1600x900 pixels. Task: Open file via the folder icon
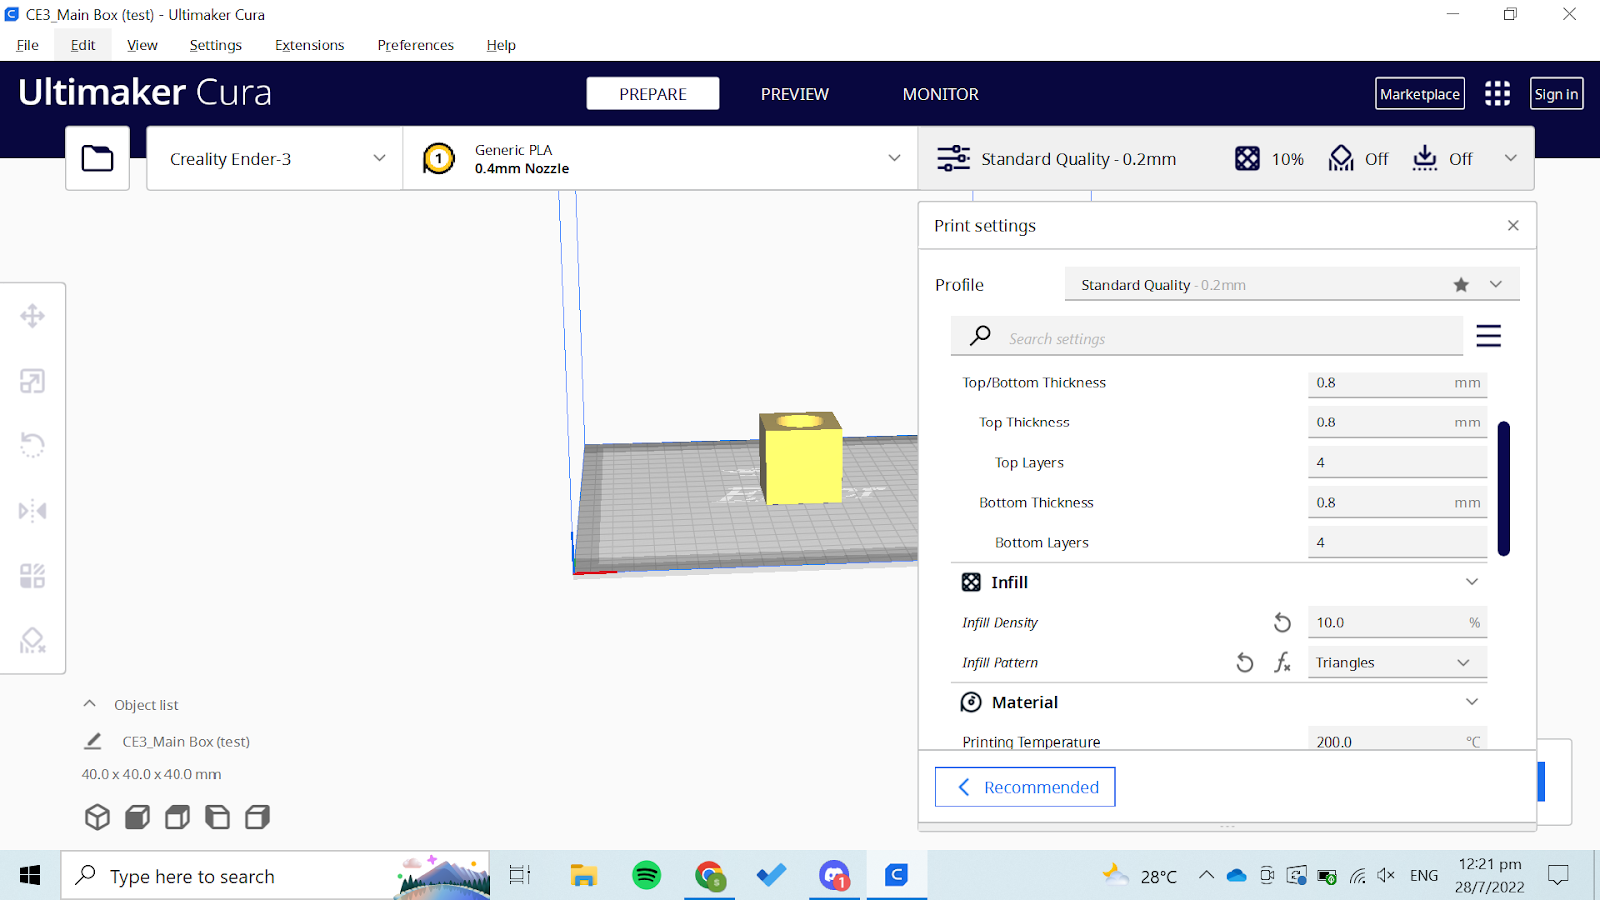(97, 158)
